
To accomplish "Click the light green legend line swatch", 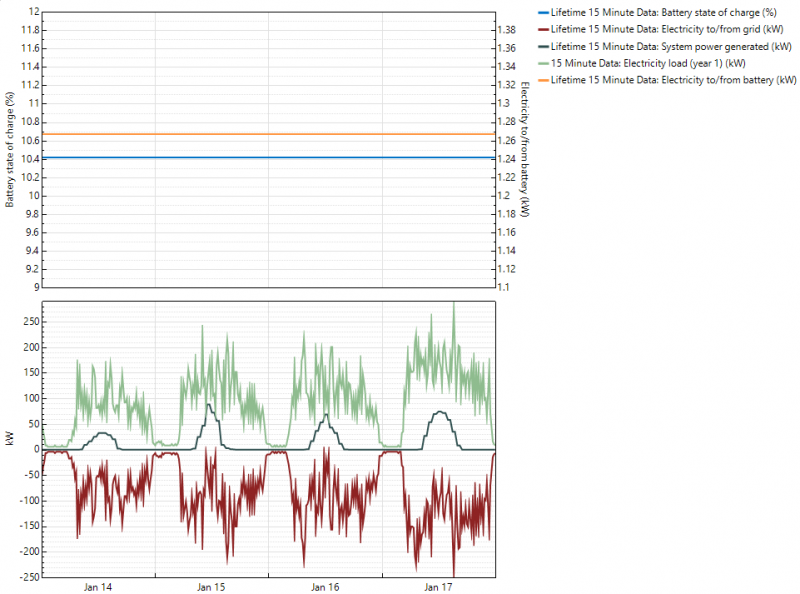I will coord(537,62).
